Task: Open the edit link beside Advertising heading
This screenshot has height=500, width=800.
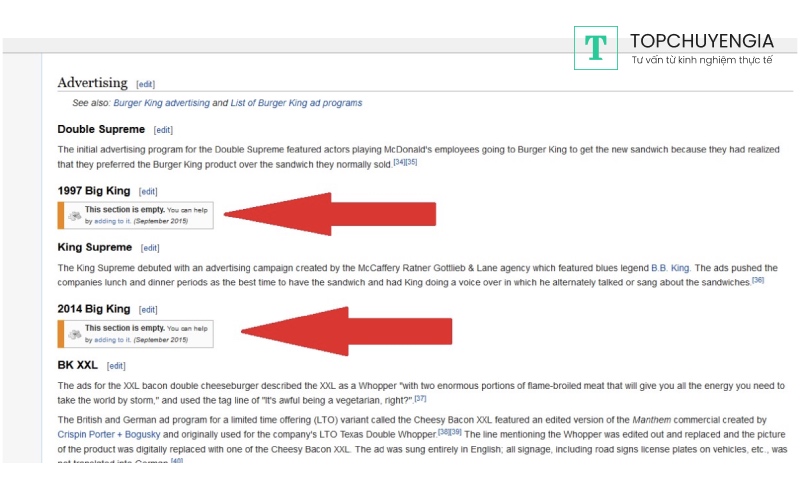Action: (x=145, y=84)
